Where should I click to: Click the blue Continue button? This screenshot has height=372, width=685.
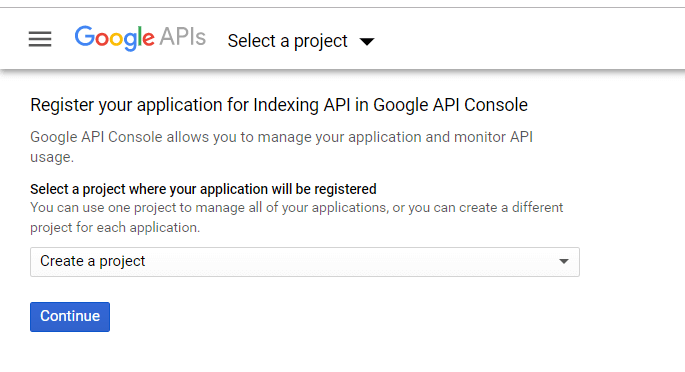click(x=70, y=317)
